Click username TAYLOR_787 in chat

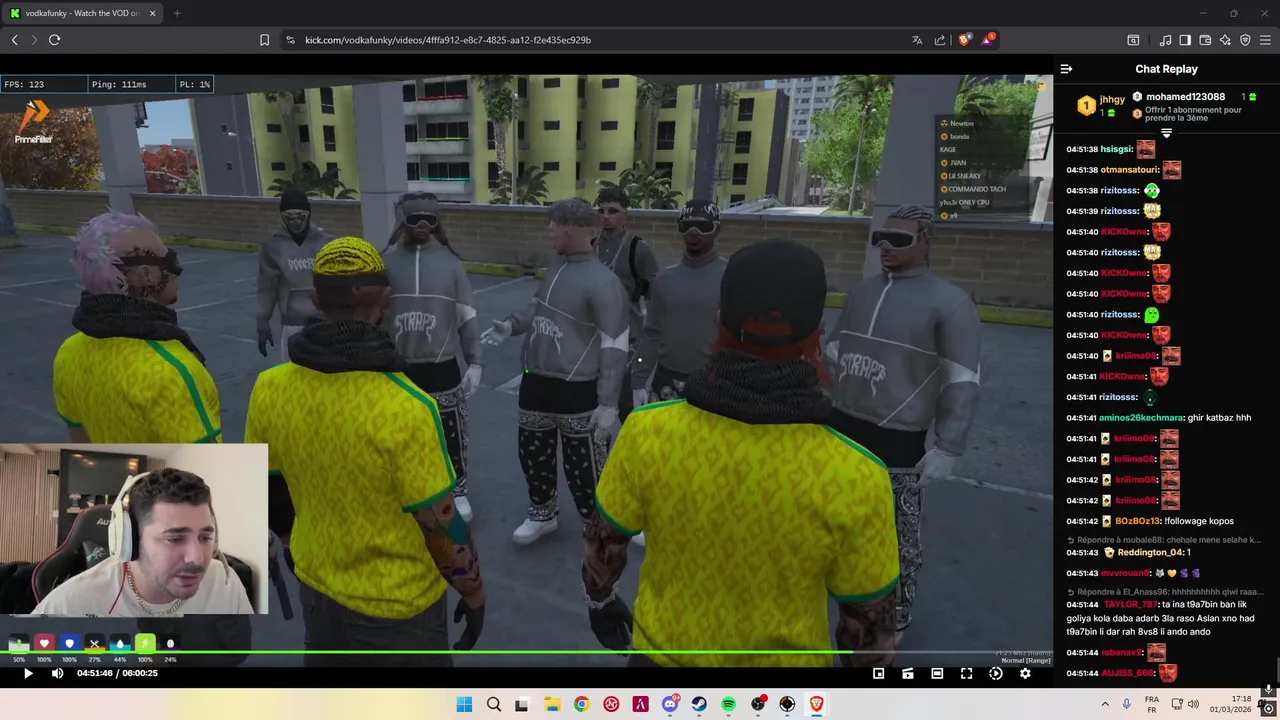1130,604
